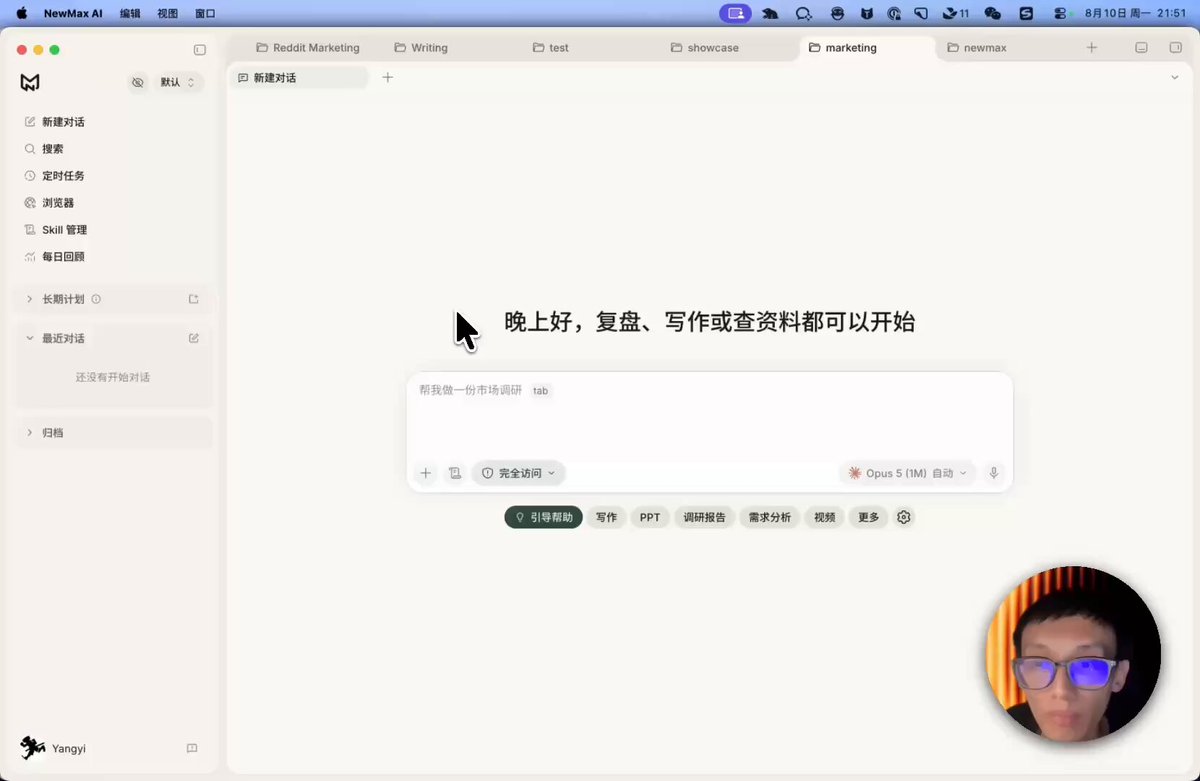Image resolution: width=1200 pixels, height=781 pixels.
Task: Click the S-shaped app icon in the menu bar
Action: tap(1026, 14)
